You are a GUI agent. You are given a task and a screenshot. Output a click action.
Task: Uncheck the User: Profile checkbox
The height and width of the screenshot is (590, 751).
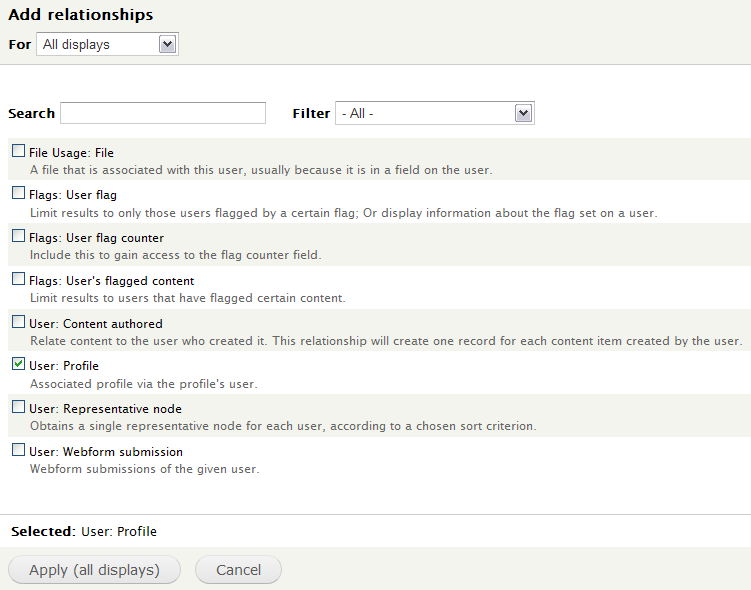(18, 364)
